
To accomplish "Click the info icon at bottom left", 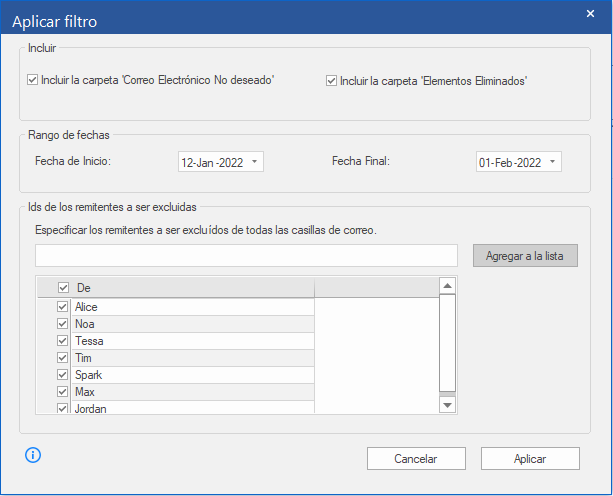I will point(33,455).
